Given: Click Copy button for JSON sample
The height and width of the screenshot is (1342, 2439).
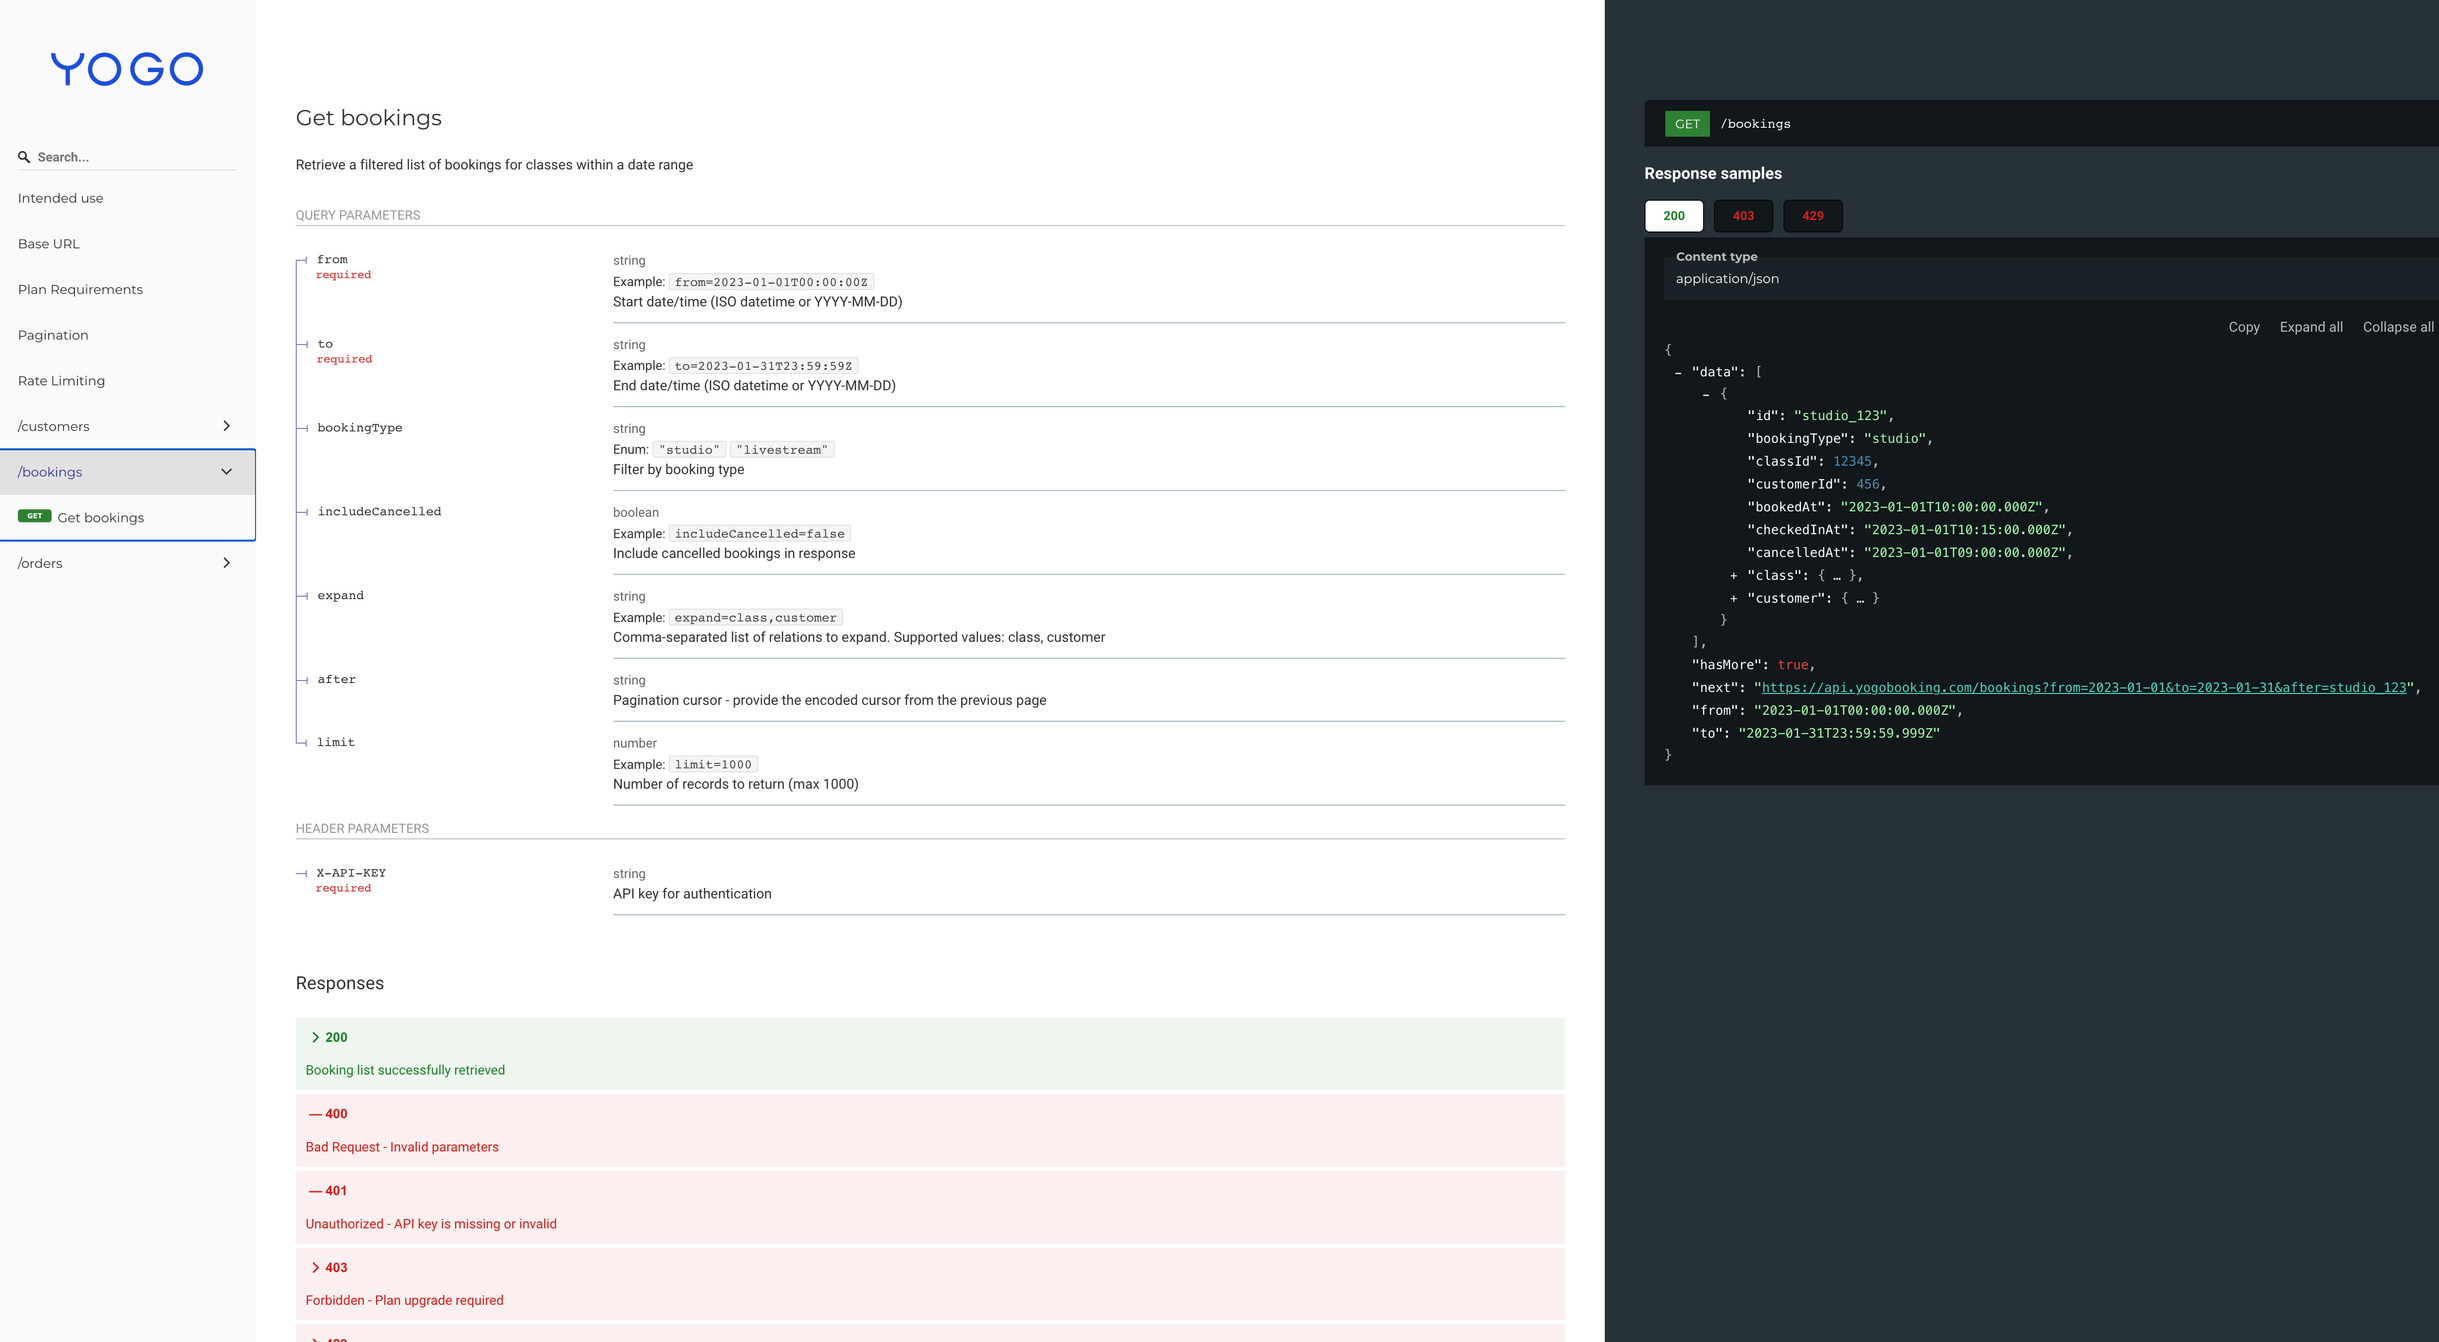Looking at the screenshot, I should tap(2243, 327).
